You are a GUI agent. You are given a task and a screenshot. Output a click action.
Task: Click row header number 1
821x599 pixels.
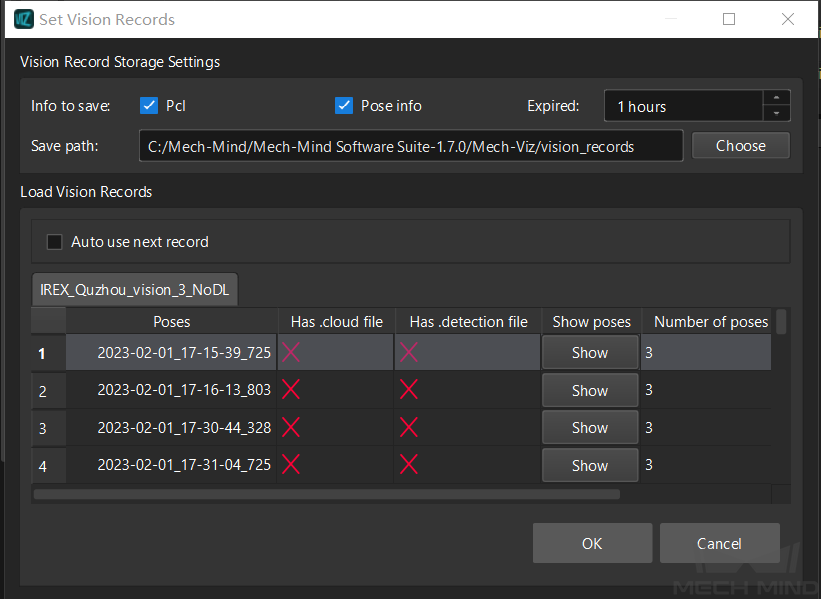tap(48, 353)
